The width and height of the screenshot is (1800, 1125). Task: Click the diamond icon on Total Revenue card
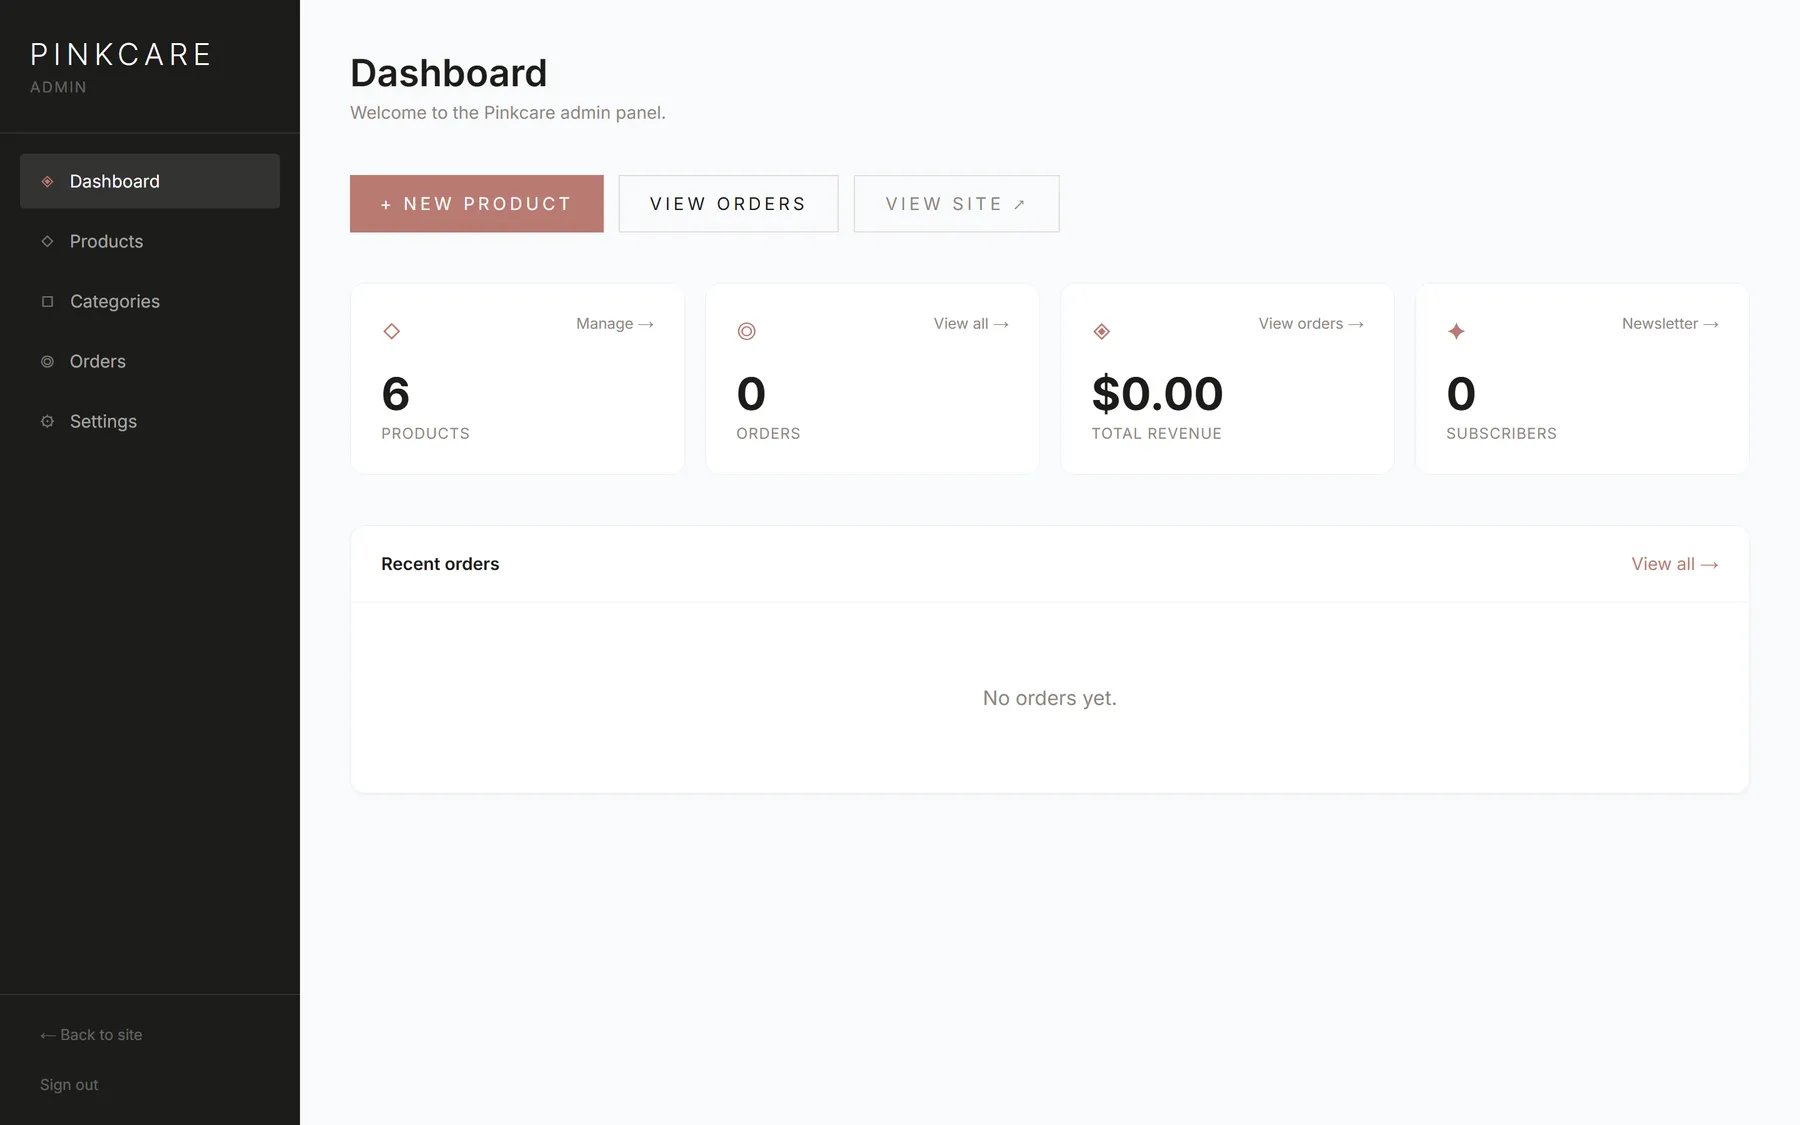coord(1102,331)
